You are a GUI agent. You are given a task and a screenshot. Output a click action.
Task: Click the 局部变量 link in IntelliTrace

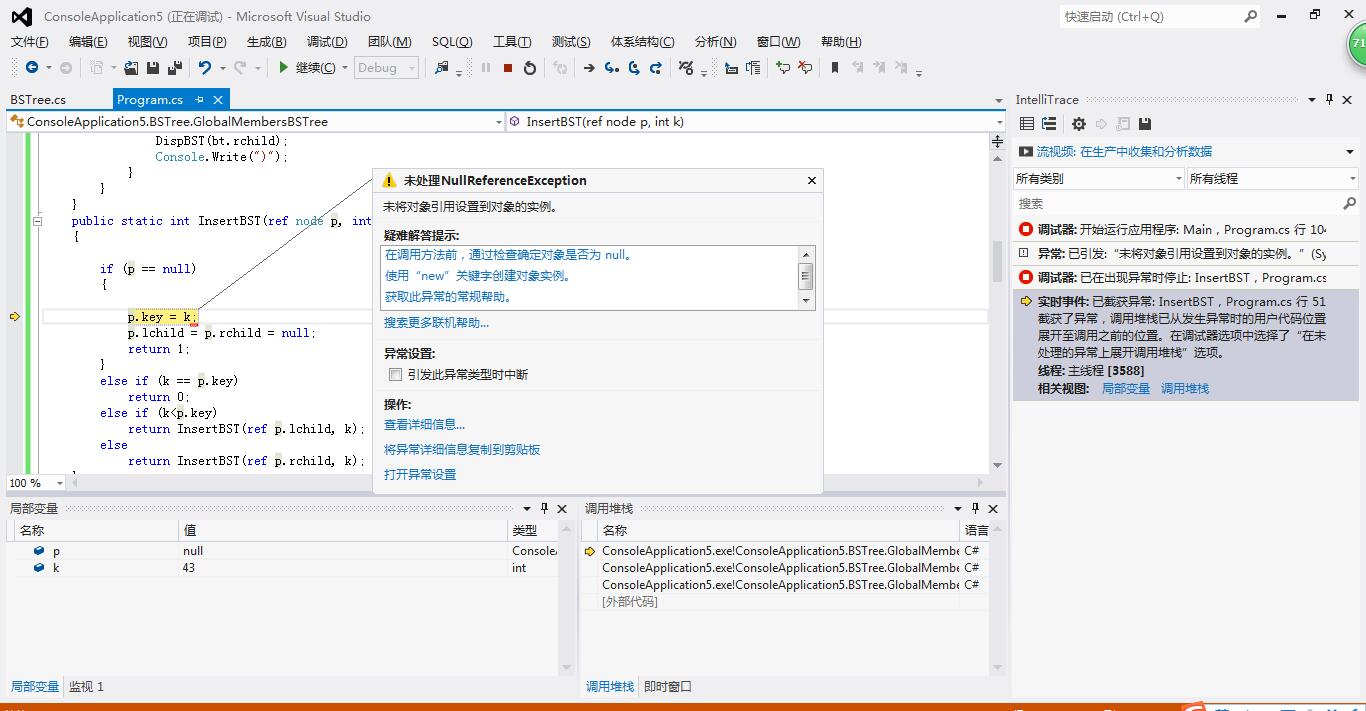coord(1126,389)
